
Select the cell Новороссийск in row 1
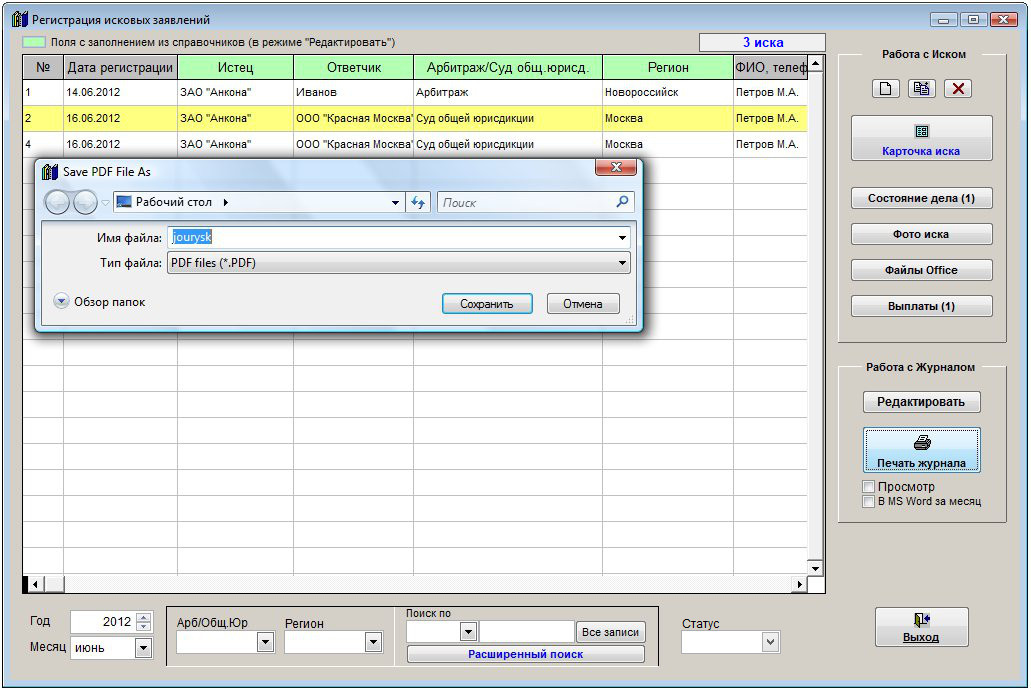668,93
